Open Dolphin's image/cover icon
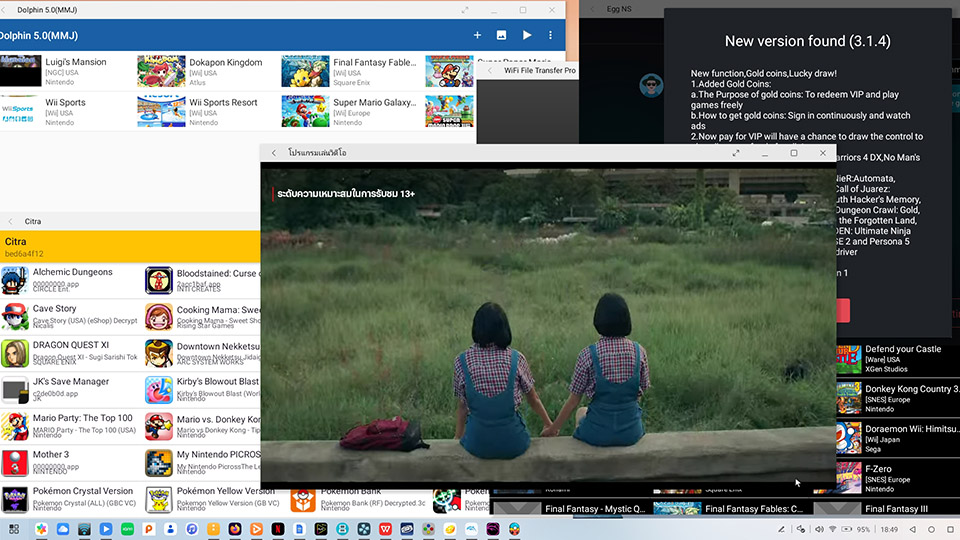 tap(501, 36)
